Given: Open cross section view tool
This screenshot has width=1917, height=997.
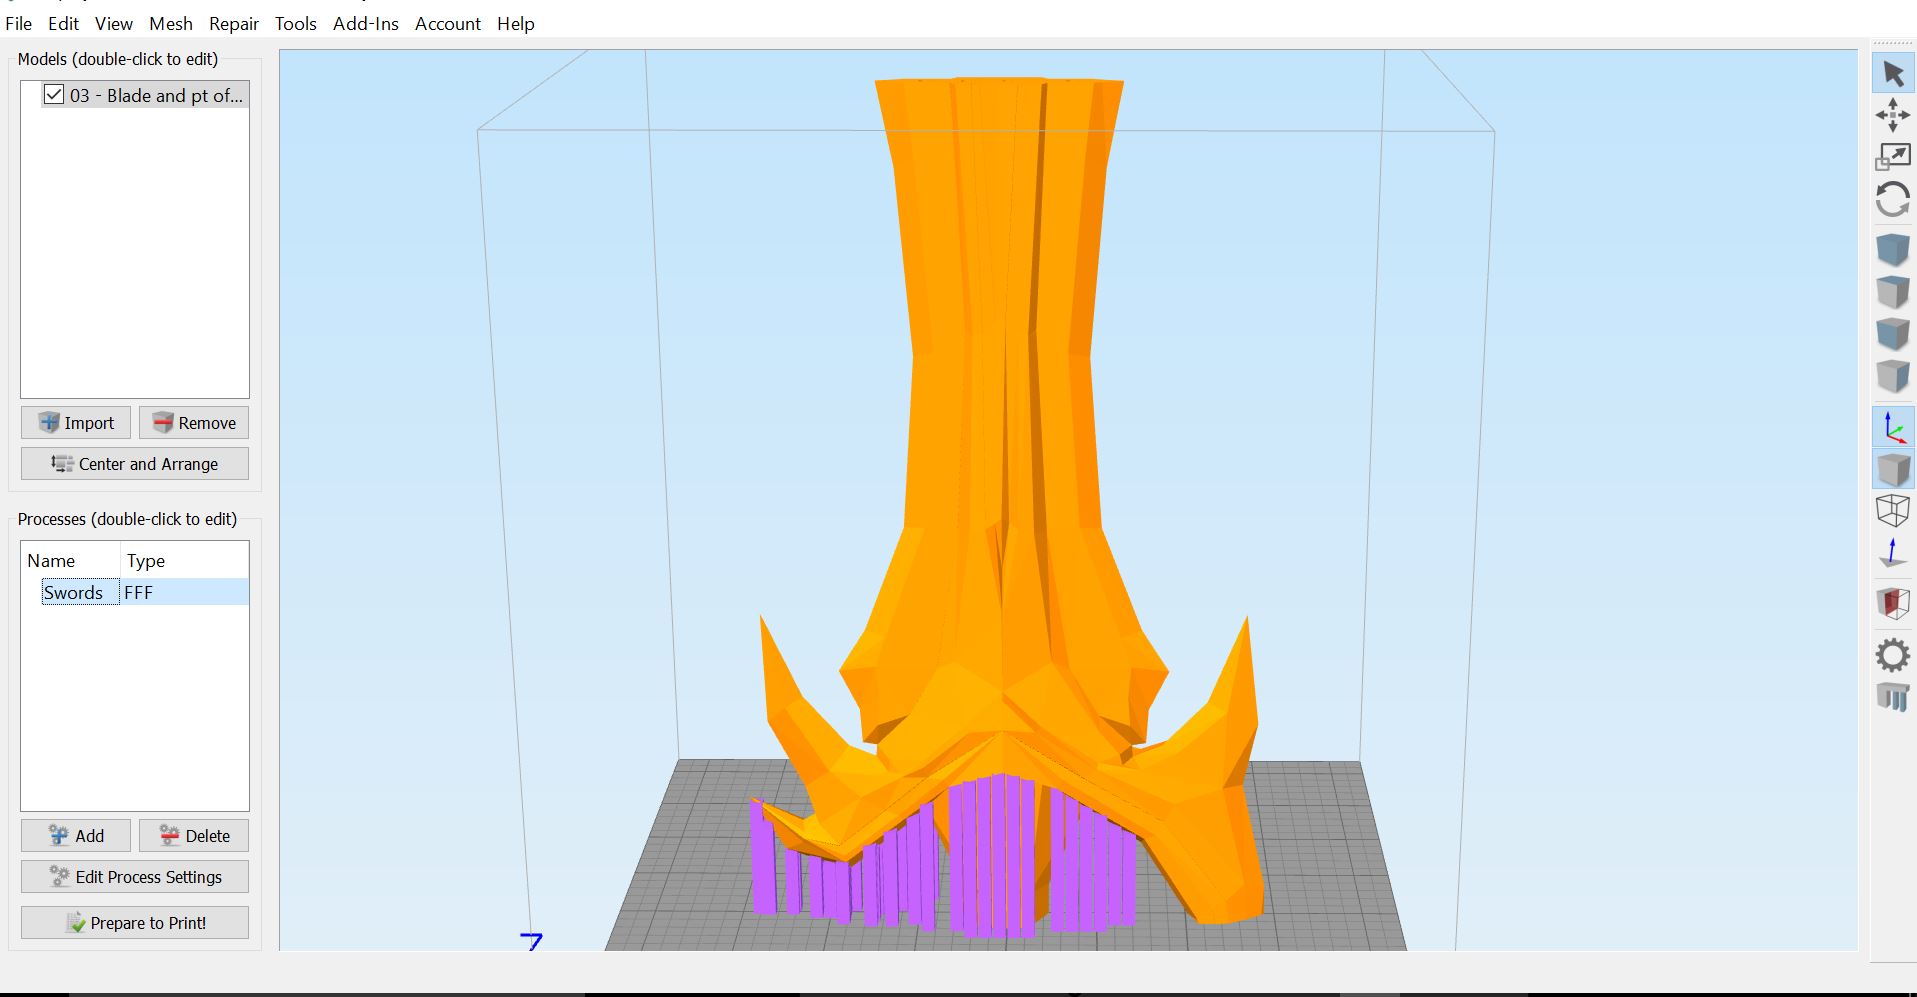Looking at the screenshot, I should (x=1893, y=603).
